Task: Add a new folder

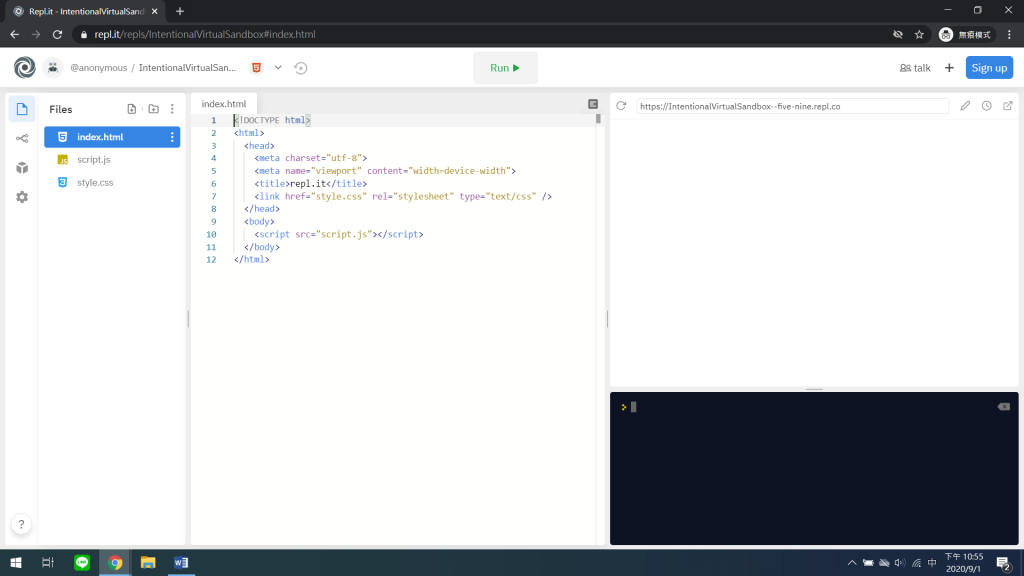Action: 153,109
